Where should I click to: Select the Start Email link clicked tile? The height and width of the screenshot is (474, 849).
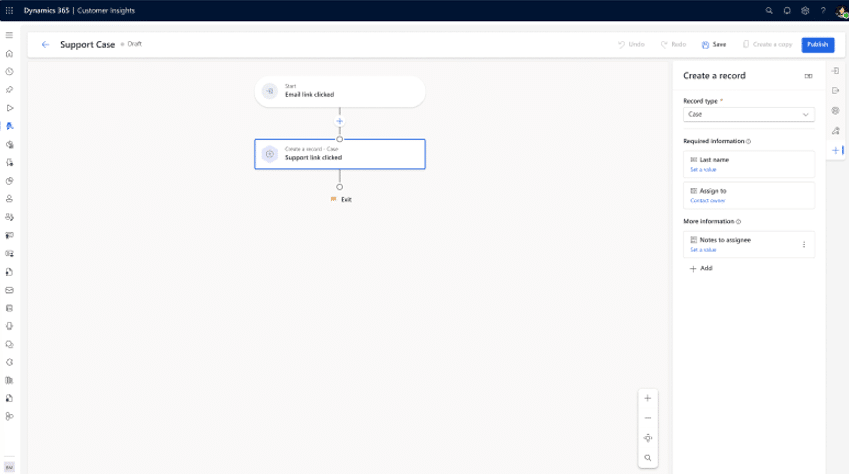(339, 91)
